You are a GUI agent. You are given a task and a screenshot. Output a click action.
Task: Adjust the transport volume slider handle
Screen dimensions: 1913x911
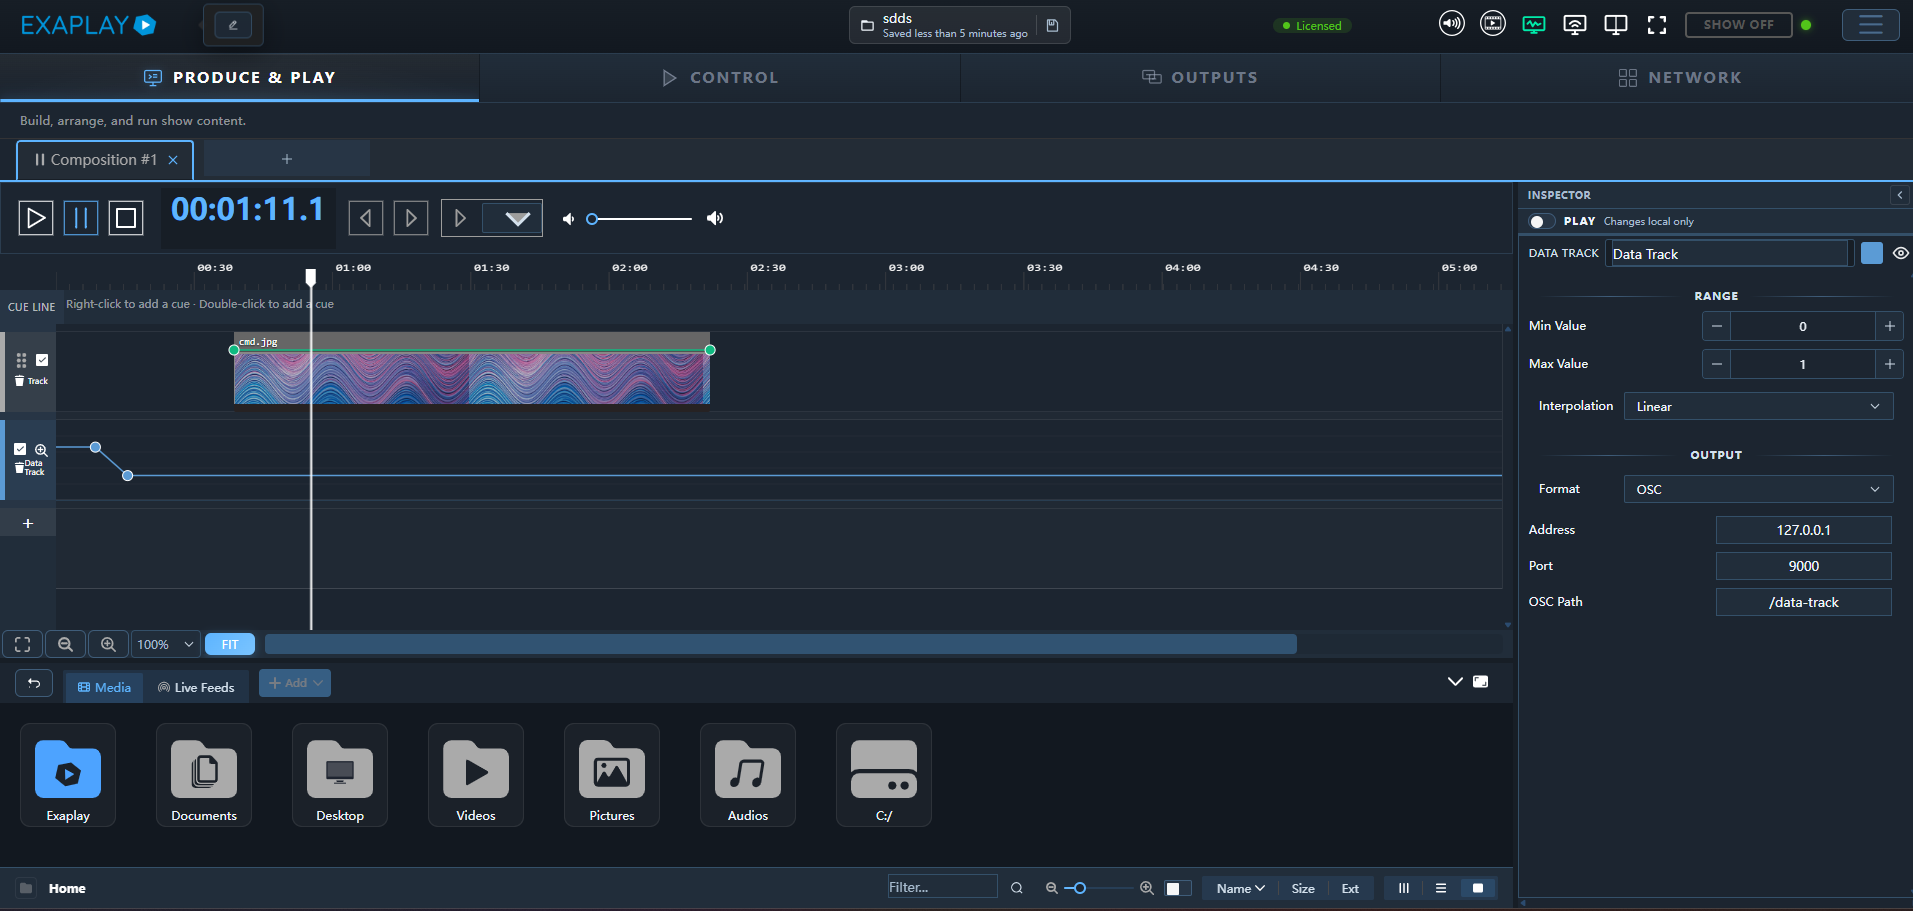[592, 219]
